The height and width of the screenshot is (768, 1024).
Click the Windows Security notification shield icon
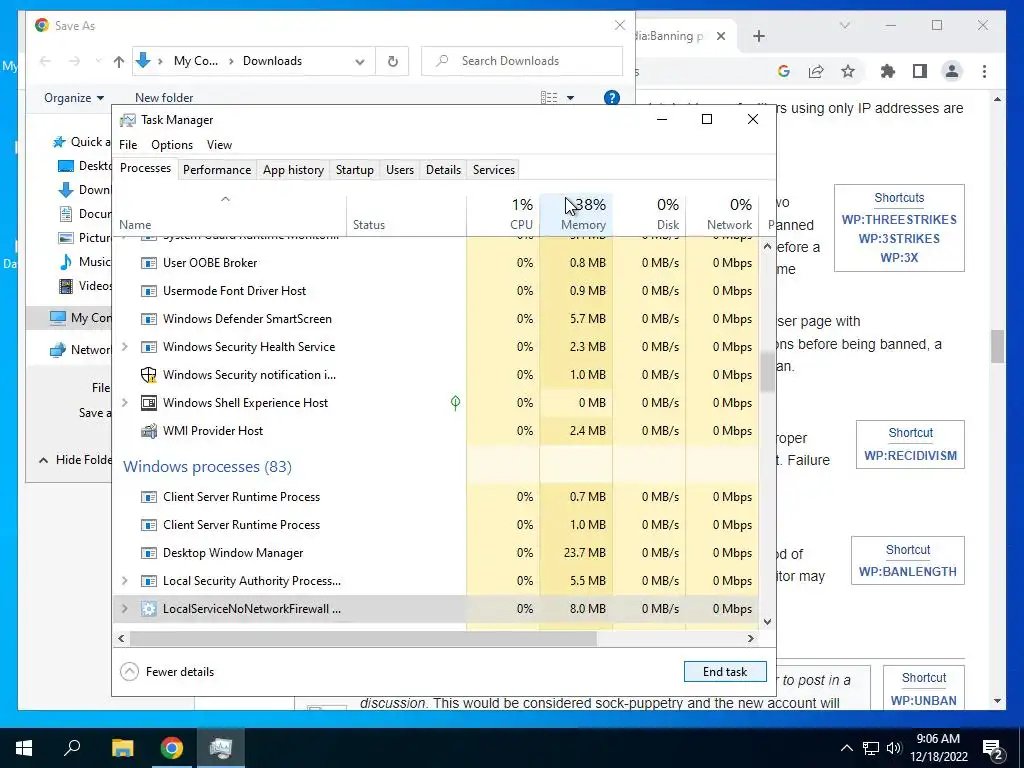[149, 375]
